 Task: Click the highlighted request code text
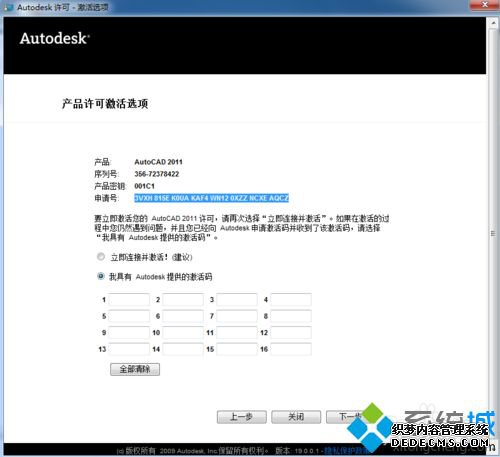click(211, 198)
